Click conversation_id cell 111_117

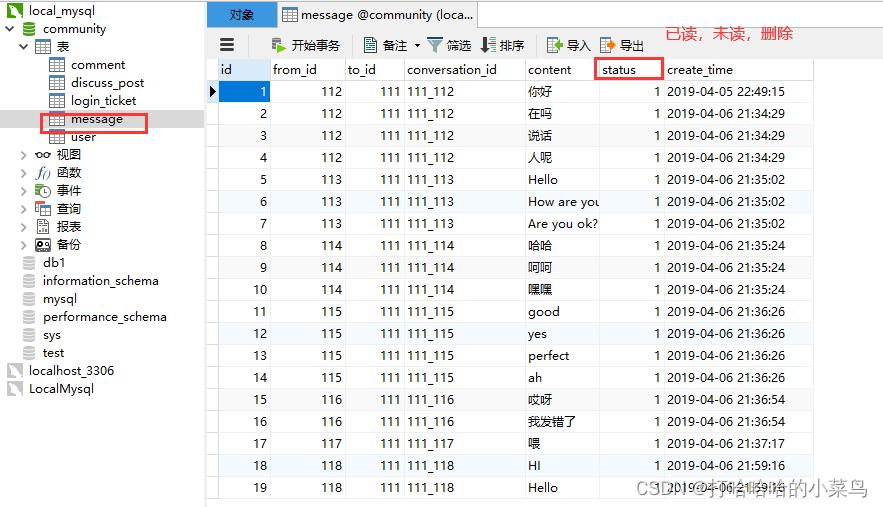tap(465, 443)
